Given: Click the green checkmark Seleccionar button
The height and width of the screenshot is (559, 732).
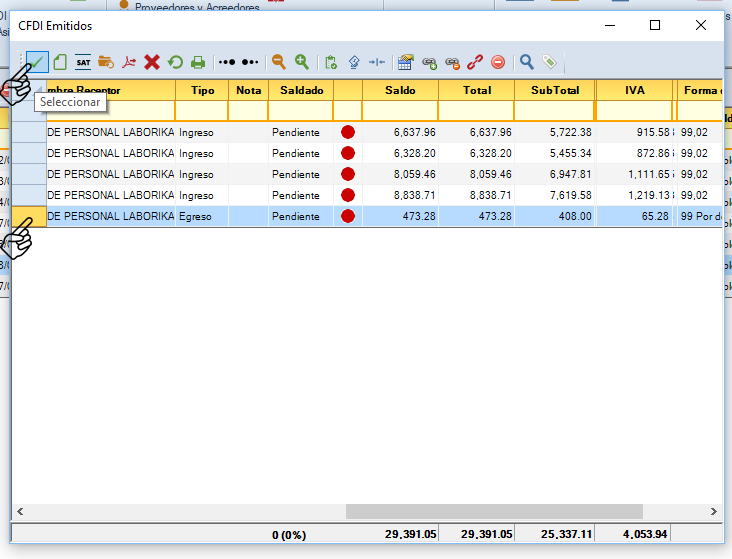Looking at the screenshot, I should (x=37, y=62).
